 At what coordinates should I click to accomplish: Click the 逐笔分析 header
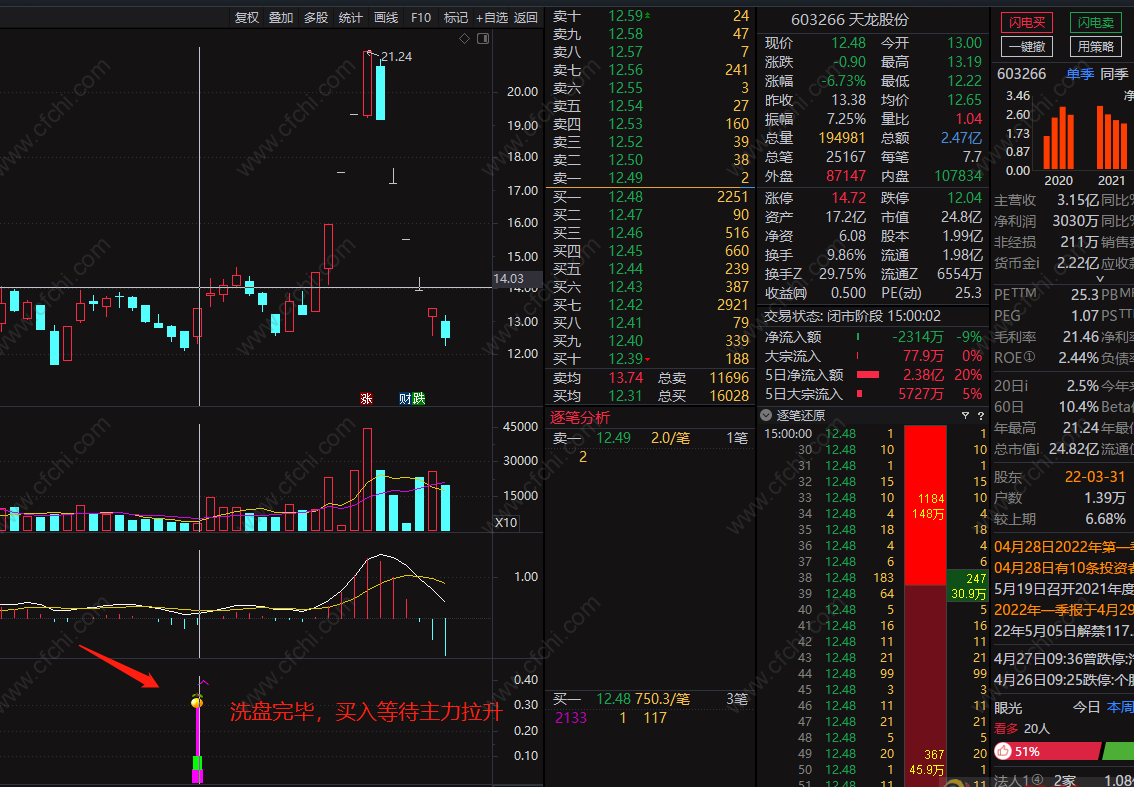(x=580, y=417)
